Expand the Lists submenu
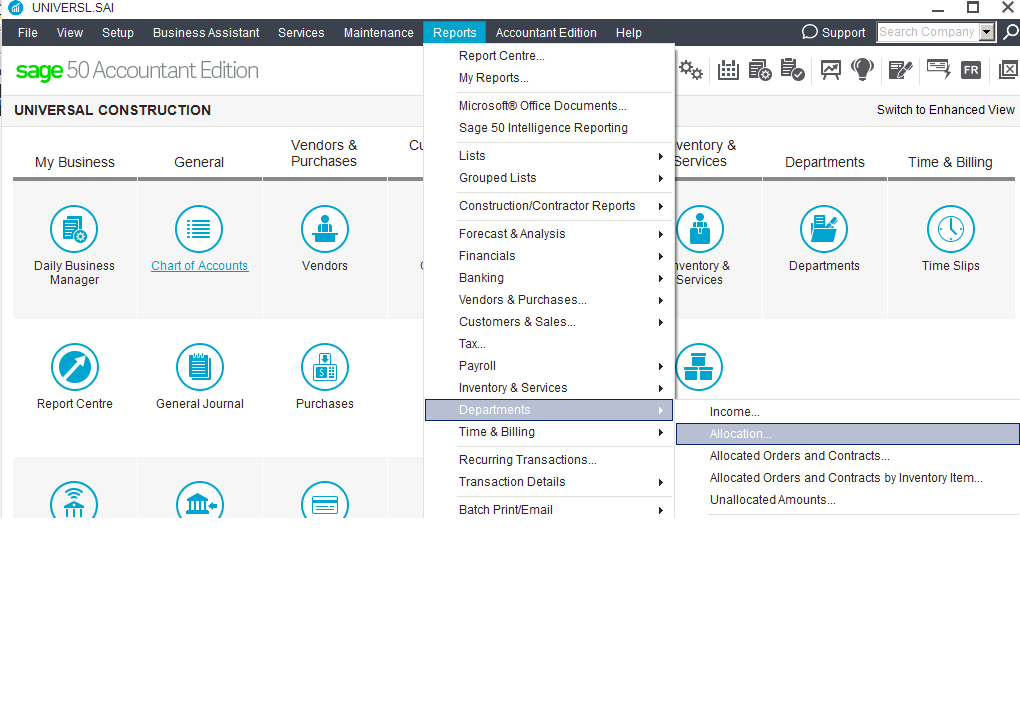The width and height of the screenshot is (1020, 728). [548, 156]
